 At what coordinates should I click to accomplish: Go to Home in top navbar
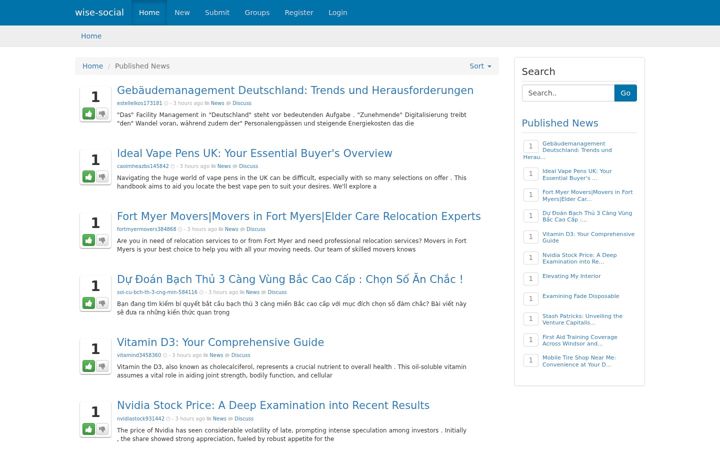pos(149,12)
